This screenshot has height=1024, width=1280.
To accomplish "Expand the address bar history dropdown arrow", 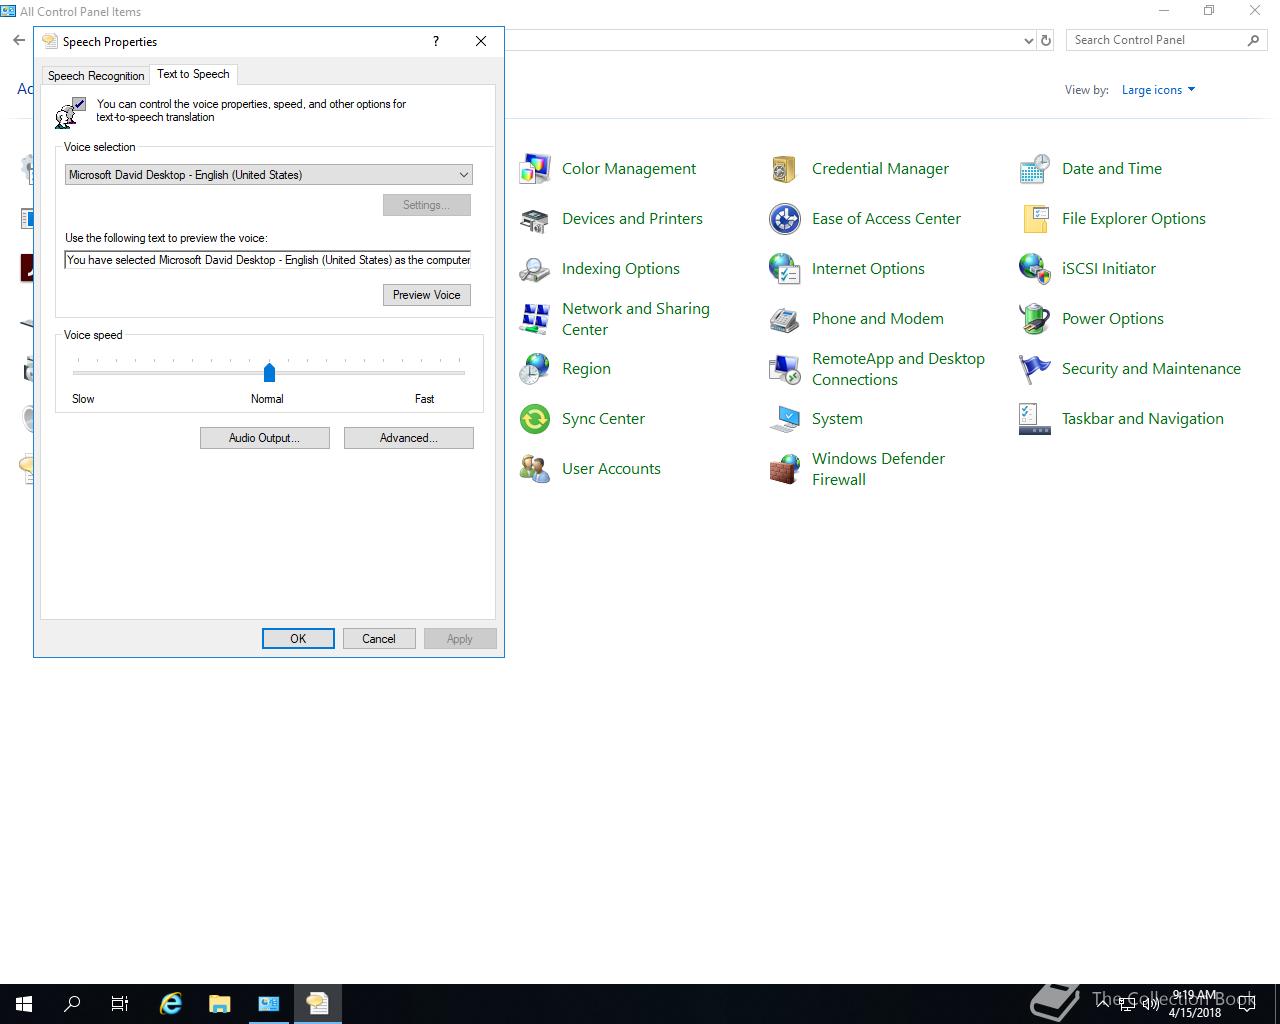I will 1029,41.
